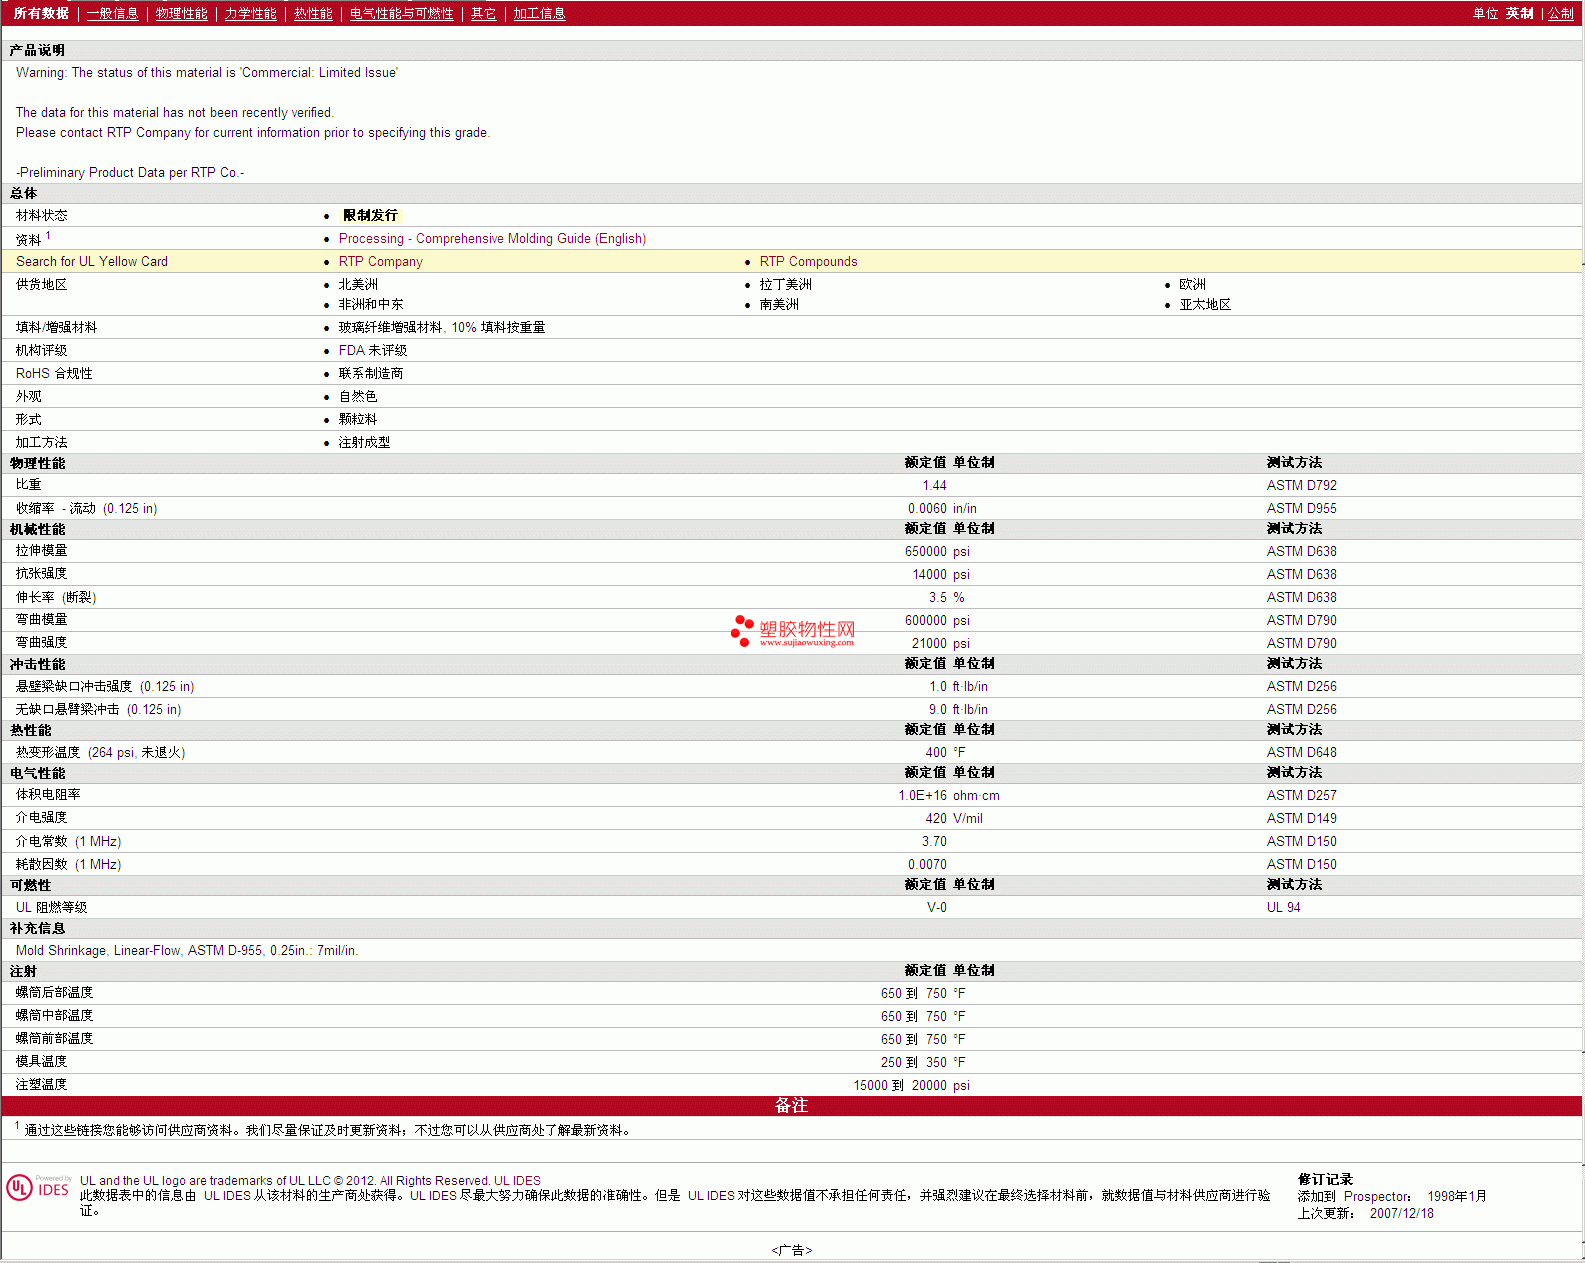This screenshot has width=1585, height=1263.
Task: Click the ASTM D648 test method
Action: click(x=1301, y=753)
